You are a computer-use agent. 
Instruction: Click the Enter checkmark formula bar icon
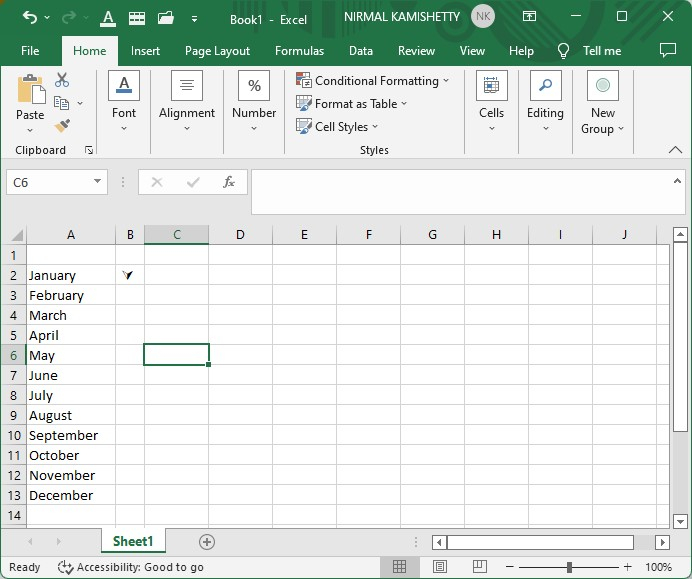[x=193, y=182]
